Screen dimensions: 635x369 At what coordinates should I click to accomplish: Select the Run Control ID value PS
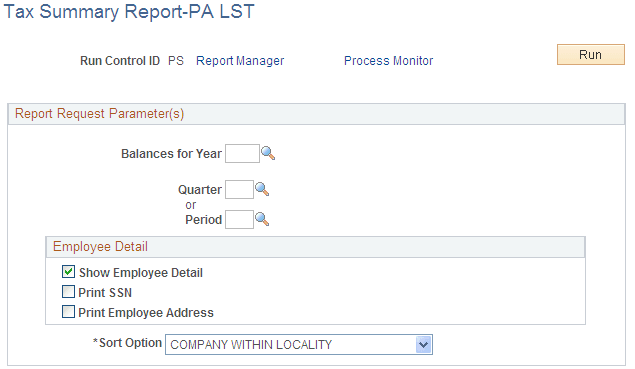click(x=176, y=61)
